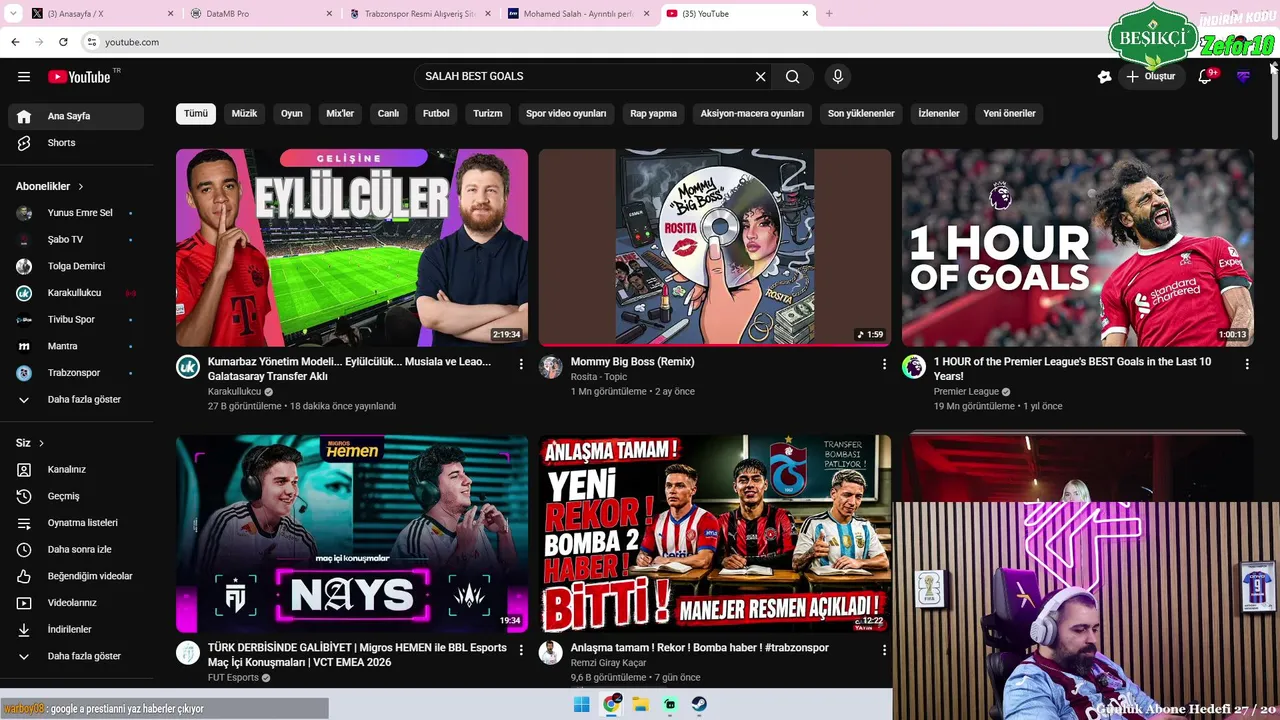Open the Tivibu Spor subscription

coord(76,320)
